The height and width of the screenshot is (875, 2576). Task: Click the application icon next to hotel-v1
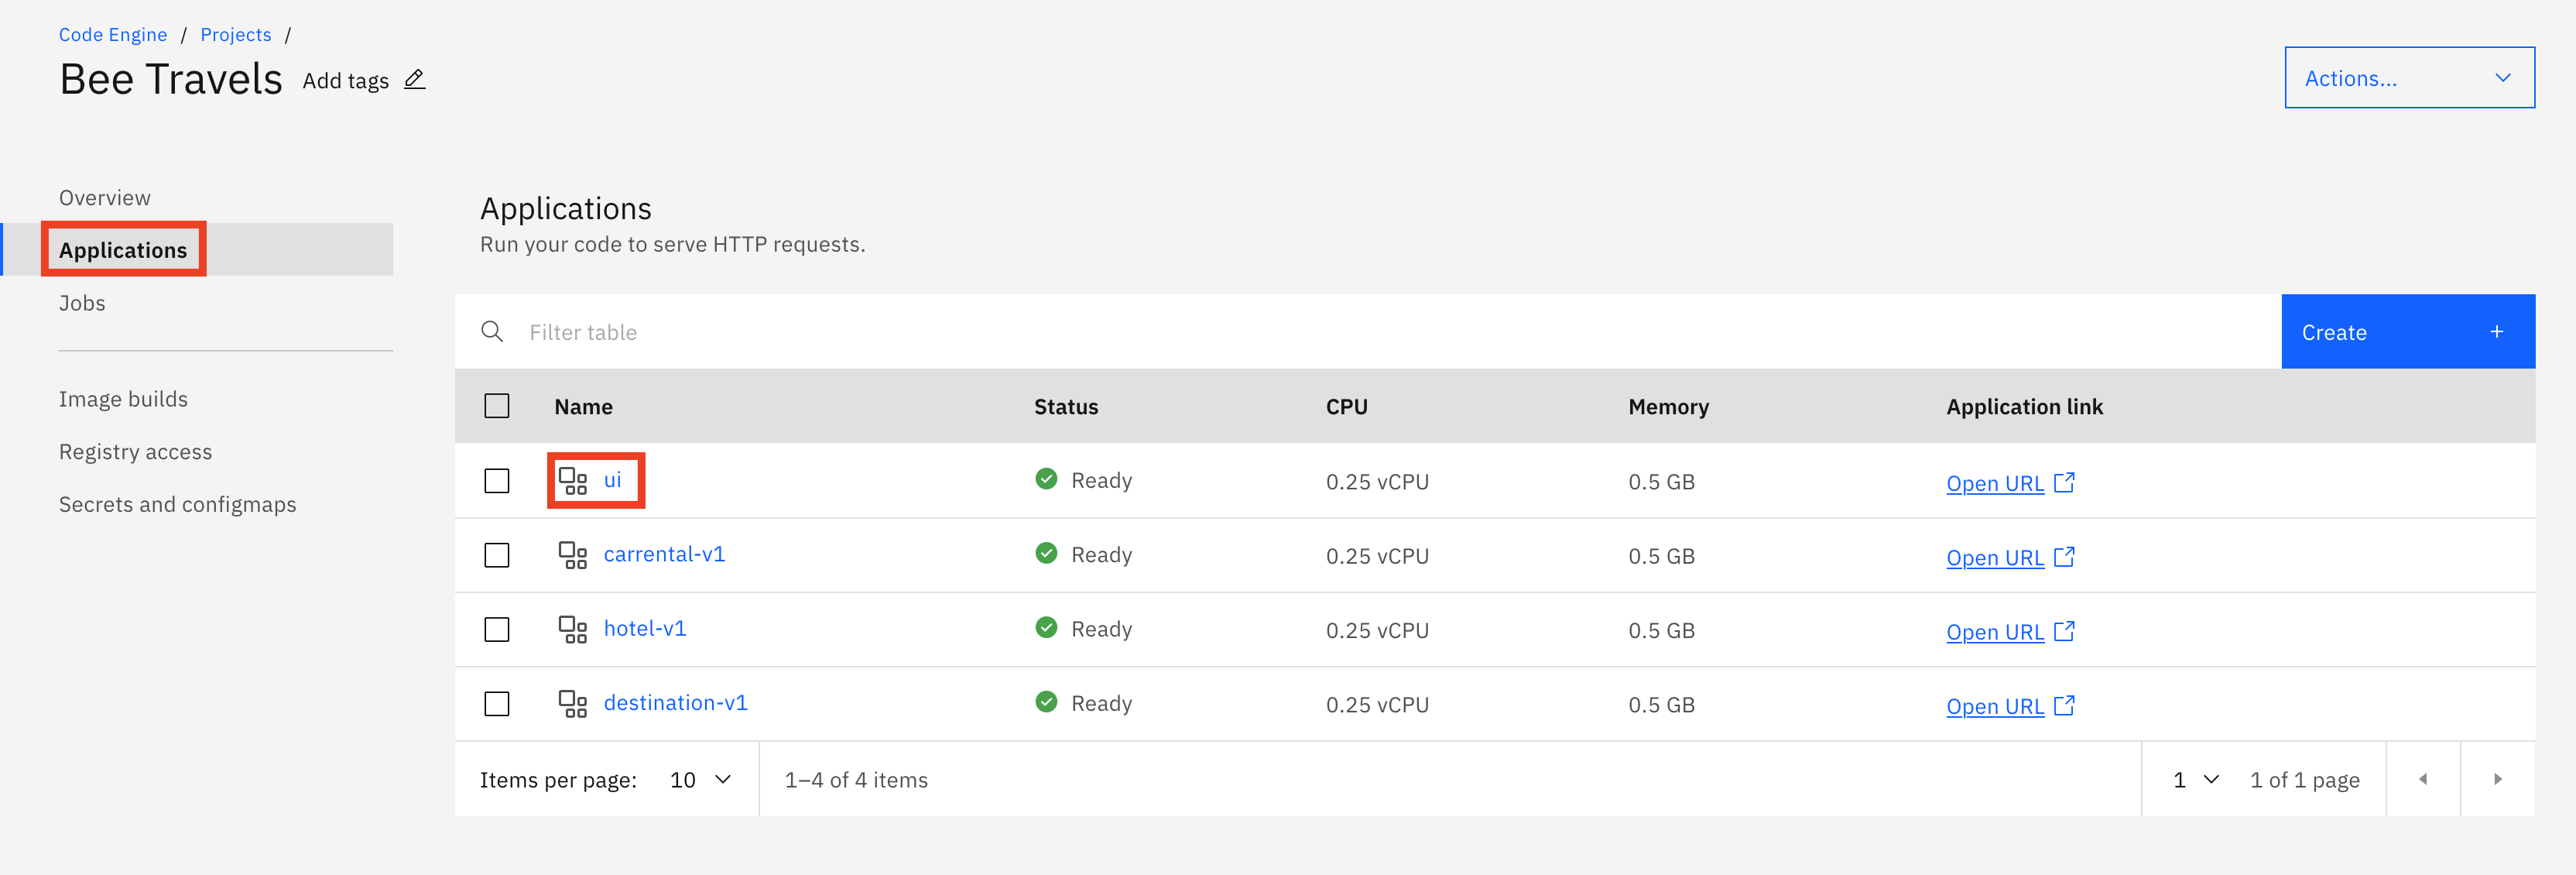[x=572, y=629]
